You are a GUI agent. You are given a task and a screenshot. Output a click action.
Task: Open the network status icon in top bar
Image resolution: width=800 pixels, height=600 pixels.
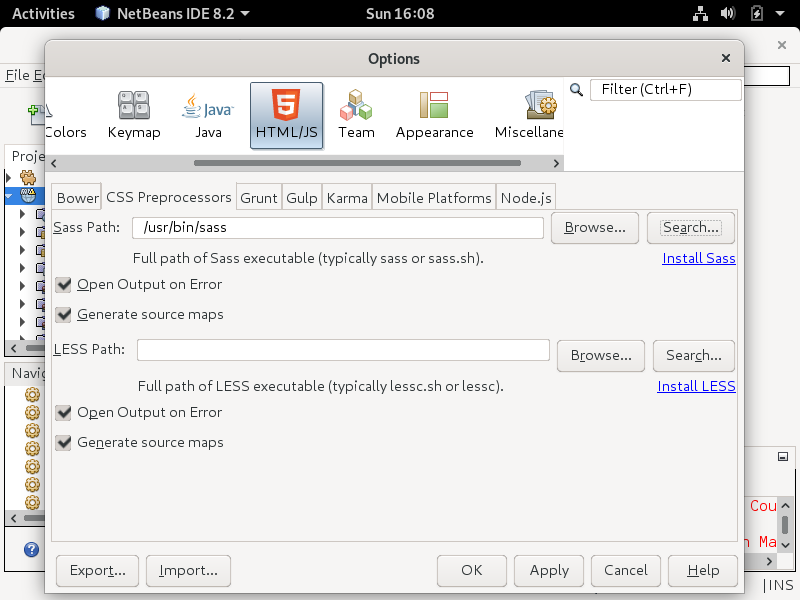pyautogui.click(x=700, y=14)
